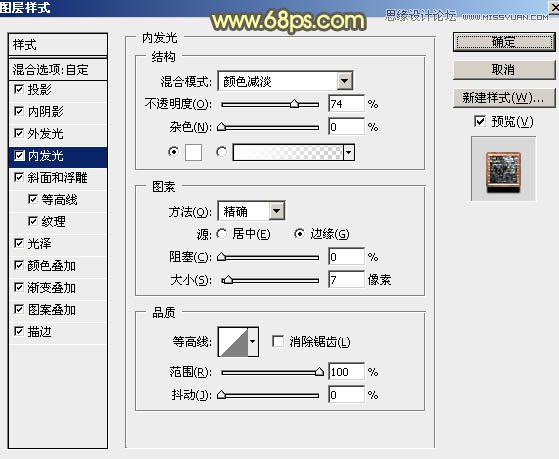The height and width of the screenshot is (459, 559).
Task: Select the 居中(E) source radio button
Action: [221, 234]
